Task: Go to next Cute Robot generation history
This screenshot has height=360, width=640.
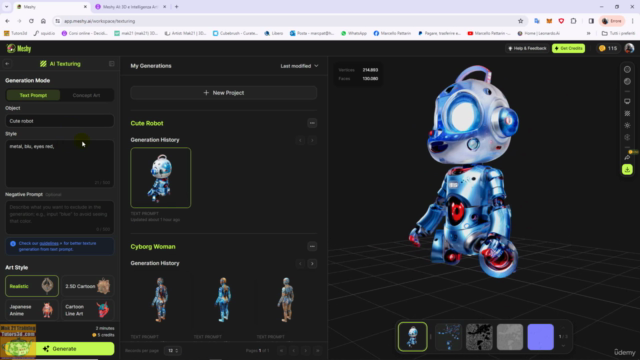Action: 312,140
